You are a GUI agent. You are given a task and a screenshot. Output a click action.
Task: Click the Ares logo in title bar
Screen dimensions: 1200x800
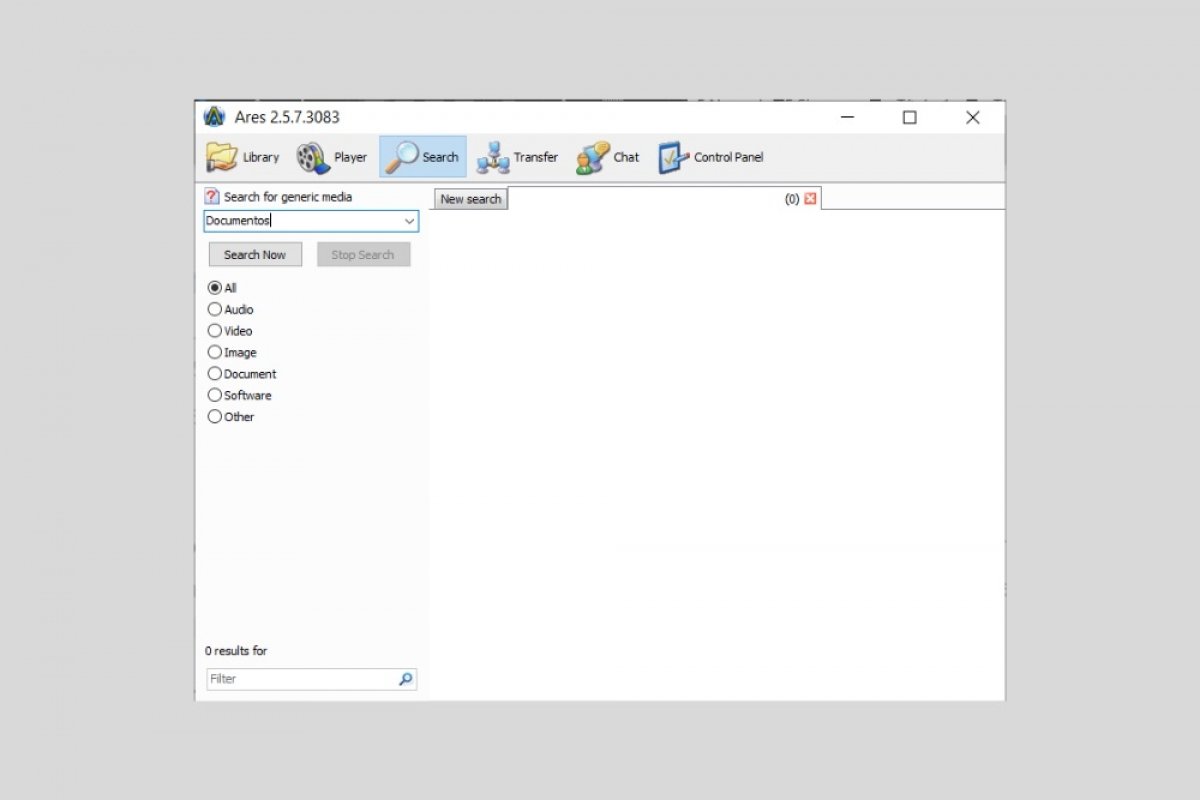tap(214, 117)
